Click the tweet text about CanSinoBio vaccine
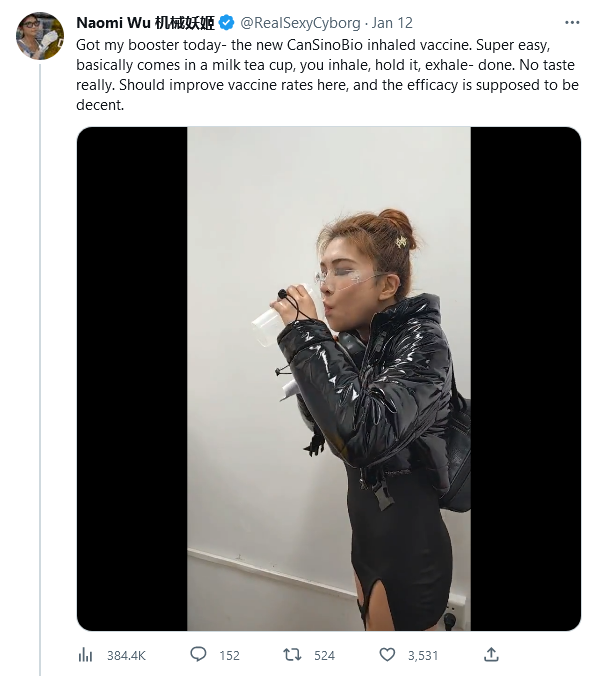598x676 pixels. coord(327,75)
